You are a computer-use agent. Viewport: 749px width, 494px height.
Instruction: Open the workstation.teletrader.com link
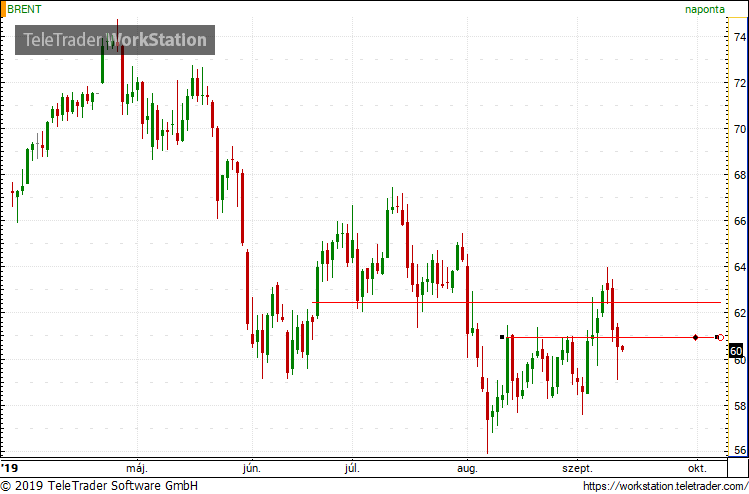tap(665, 486)
